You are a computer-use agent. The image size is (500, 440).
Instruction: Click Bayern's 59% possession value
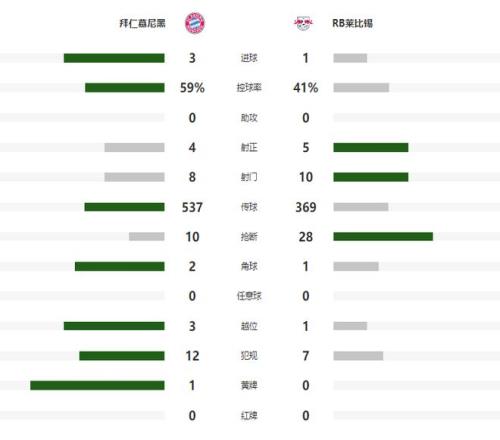tap(192, 88)
